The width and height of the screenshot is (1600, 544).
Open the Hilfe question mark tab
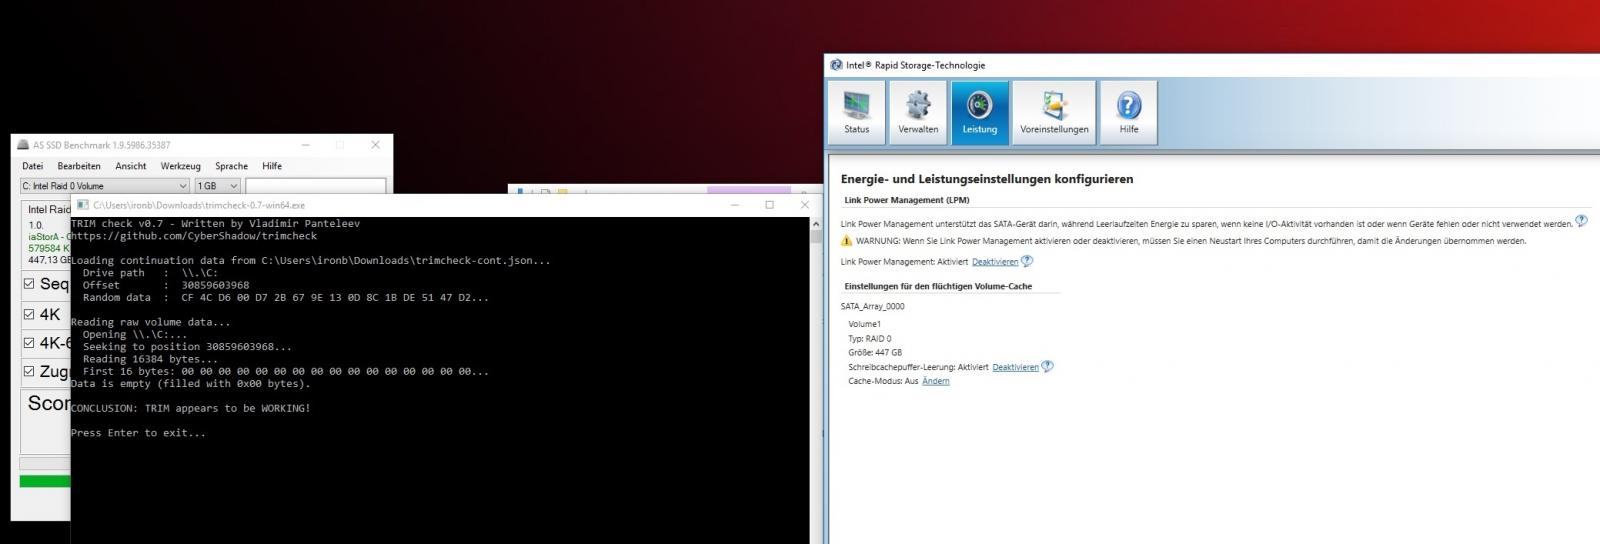pos(1129,113)
